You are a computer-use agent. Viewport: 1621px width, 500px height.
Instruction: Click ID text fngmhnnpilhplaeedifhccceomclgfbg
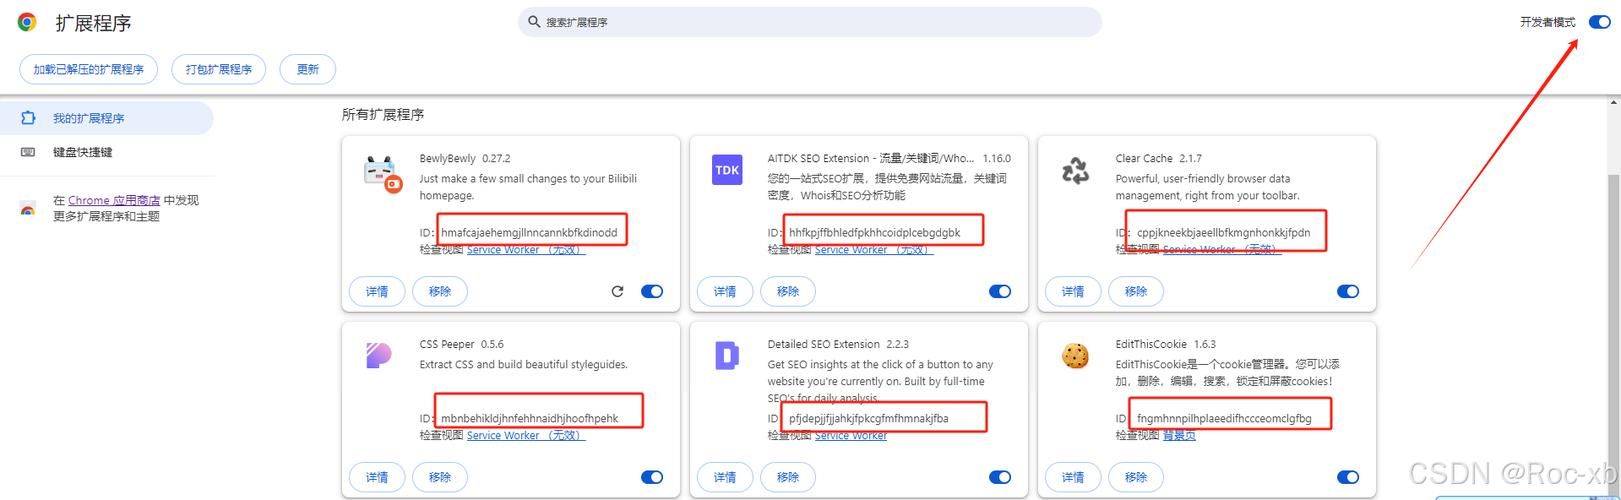click(1224, 418)
